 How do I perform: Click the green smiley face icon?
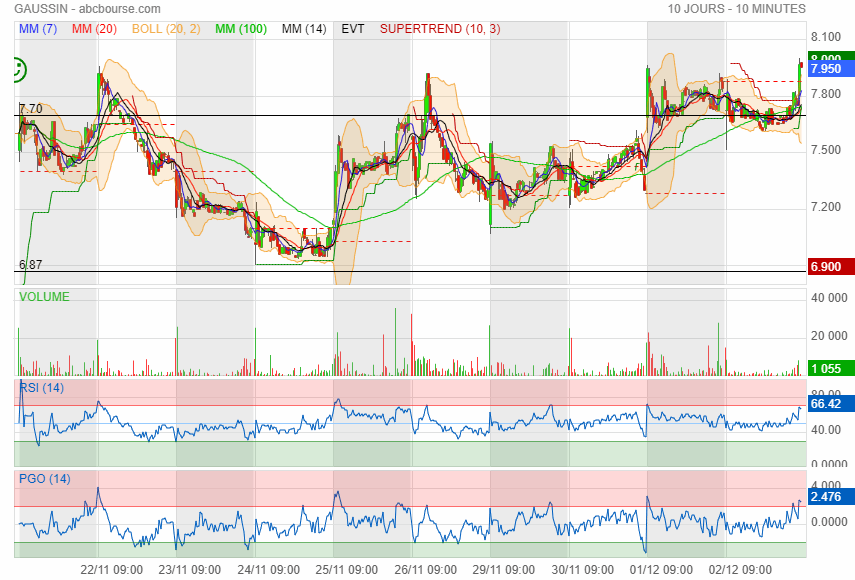pos(19,70)
